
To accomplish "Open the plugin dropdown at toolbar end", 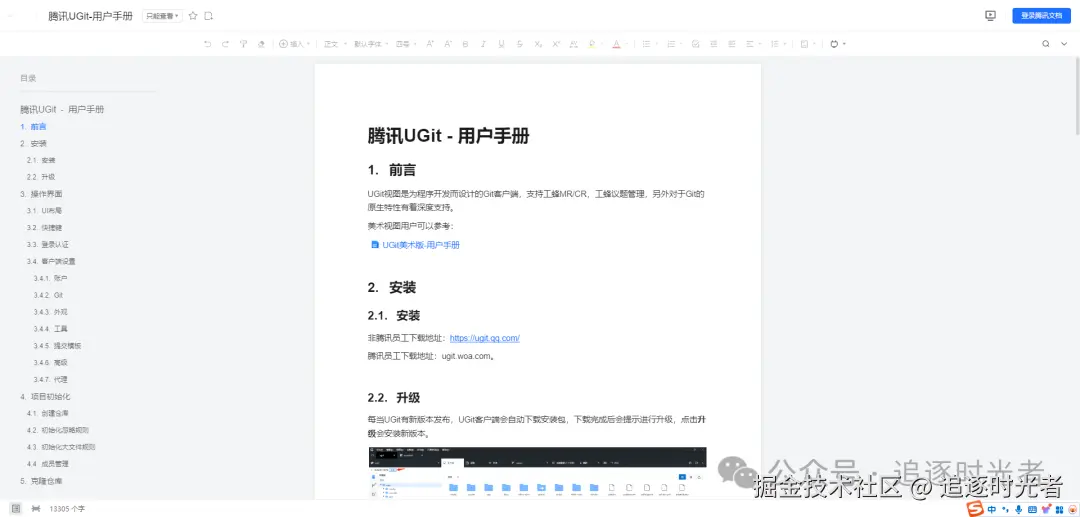I will click(x=838, y=44).
